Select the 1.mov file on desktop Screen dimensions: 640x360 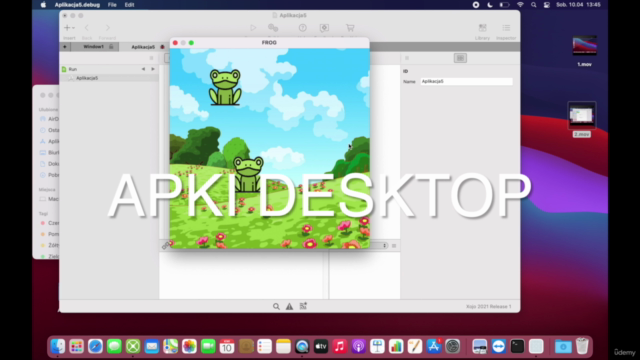tap(584, 51)
